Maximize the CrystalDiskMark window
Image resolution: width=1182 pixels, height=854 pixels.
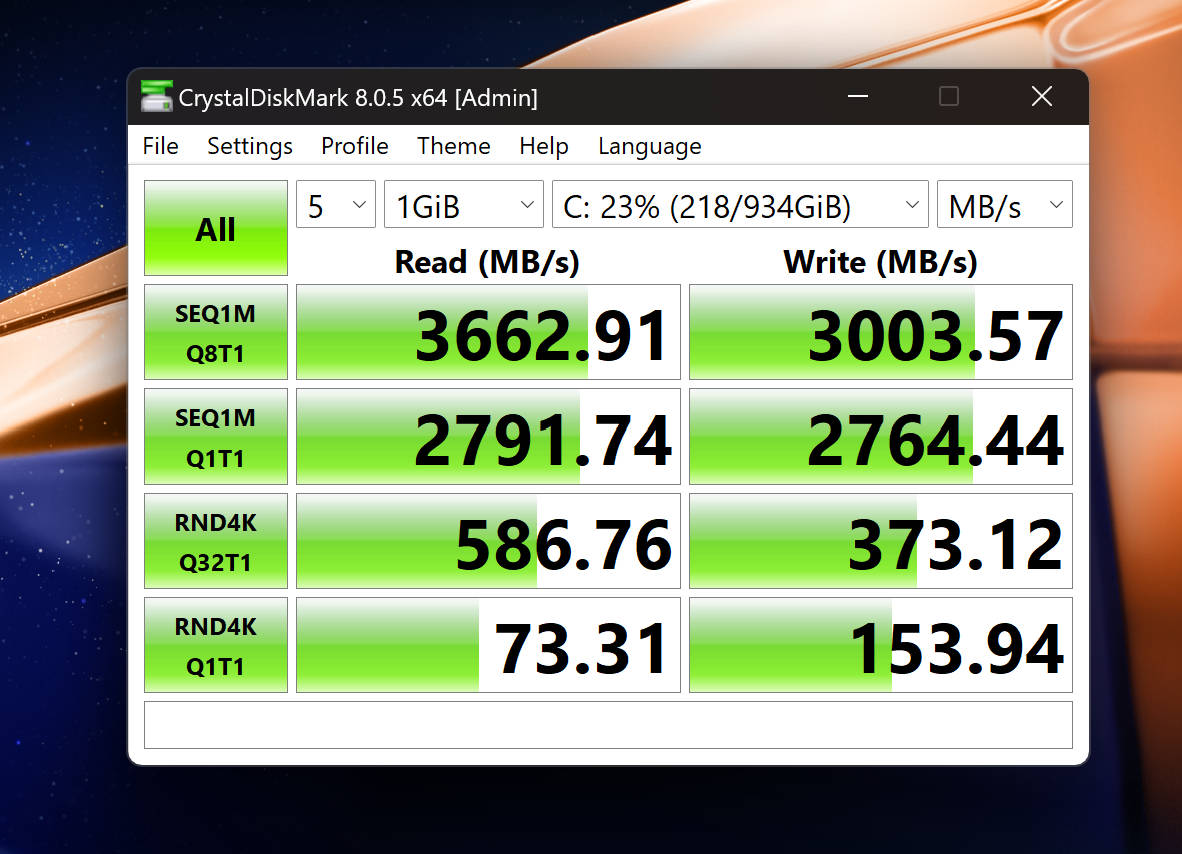pos(949,96)
